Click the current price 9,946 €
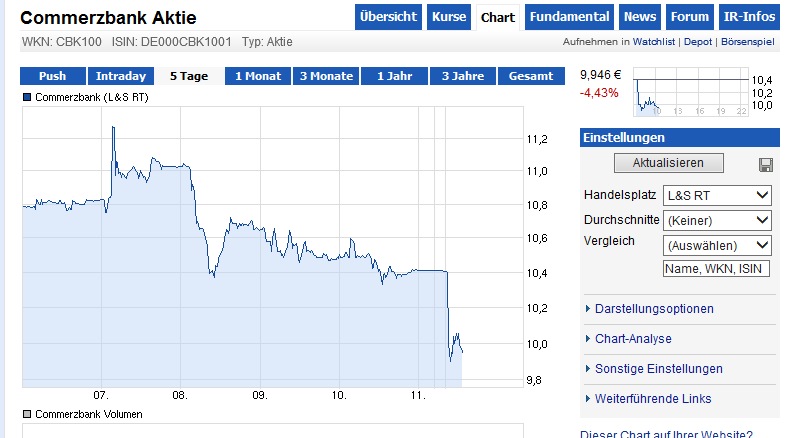Image resolution: width=794 pixels, height=438 pixels. (601, 75)
